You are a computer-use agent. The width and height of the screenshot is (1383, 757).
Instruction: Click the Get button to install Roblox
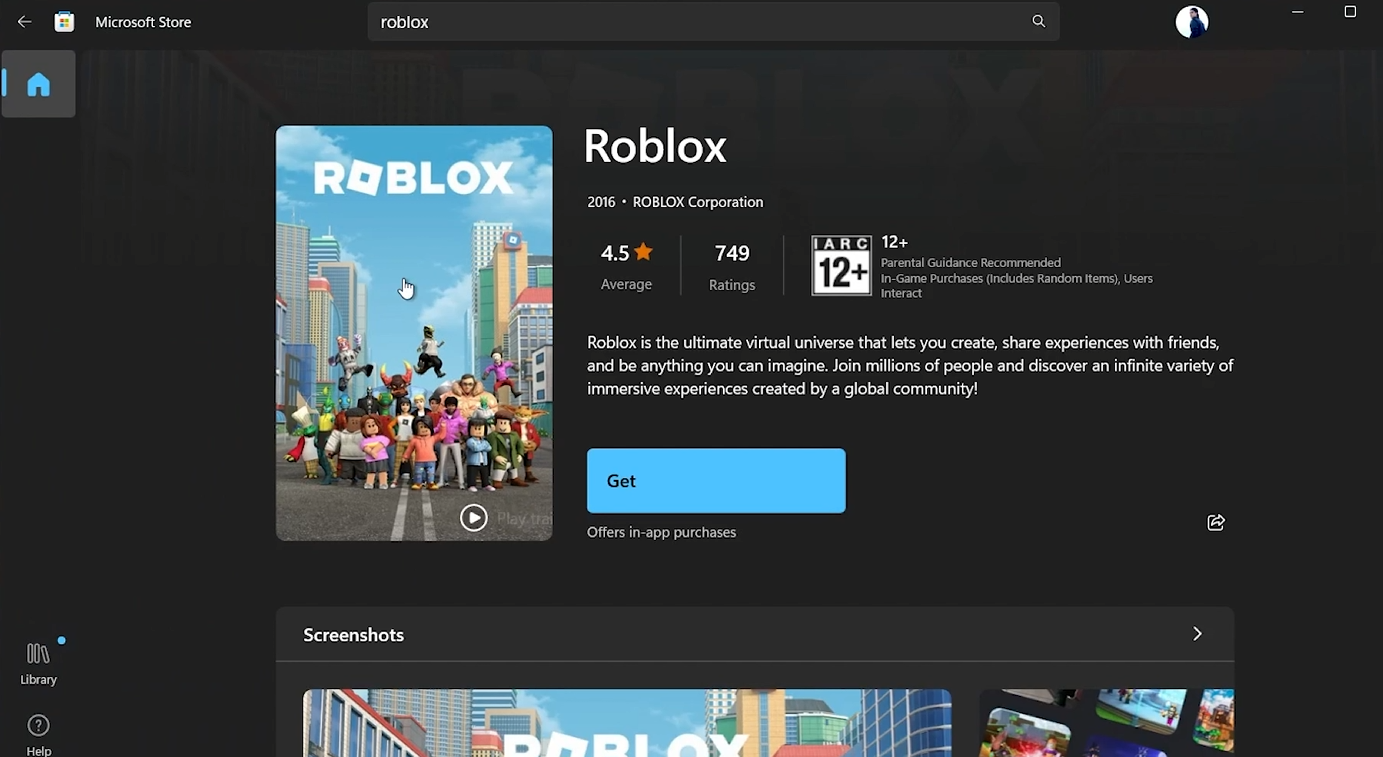tap(716, 481)
